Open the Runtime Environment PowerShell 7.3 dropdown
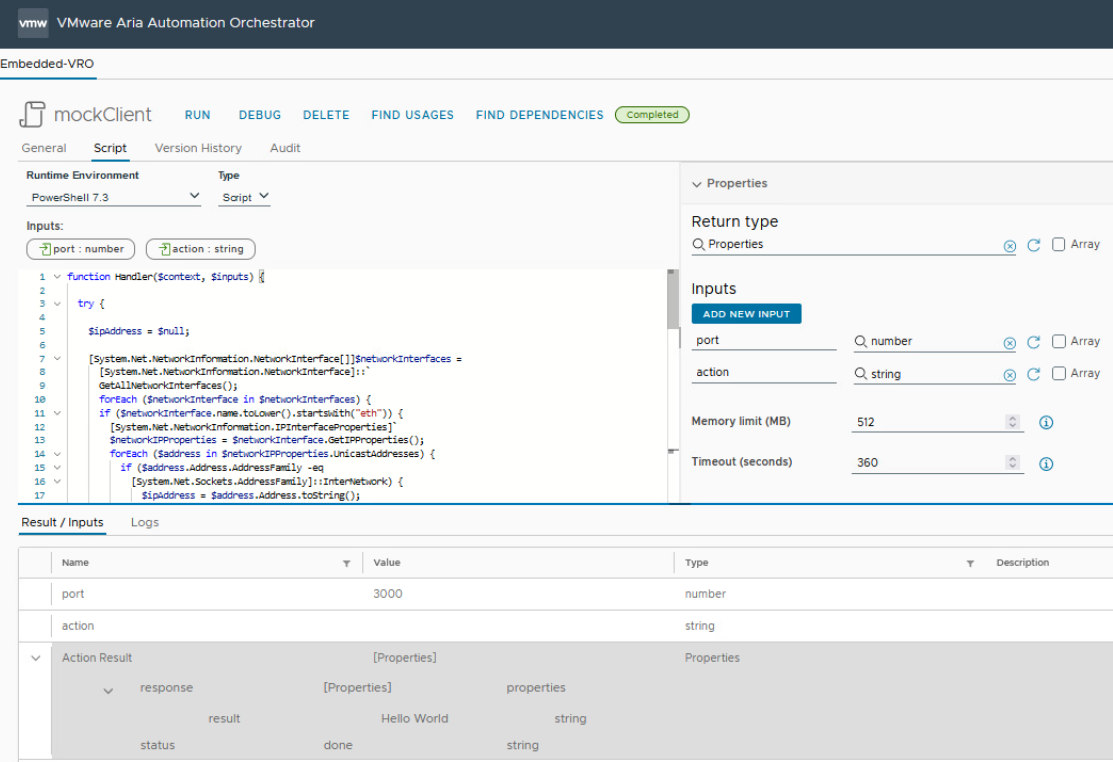 coord(114,197)
